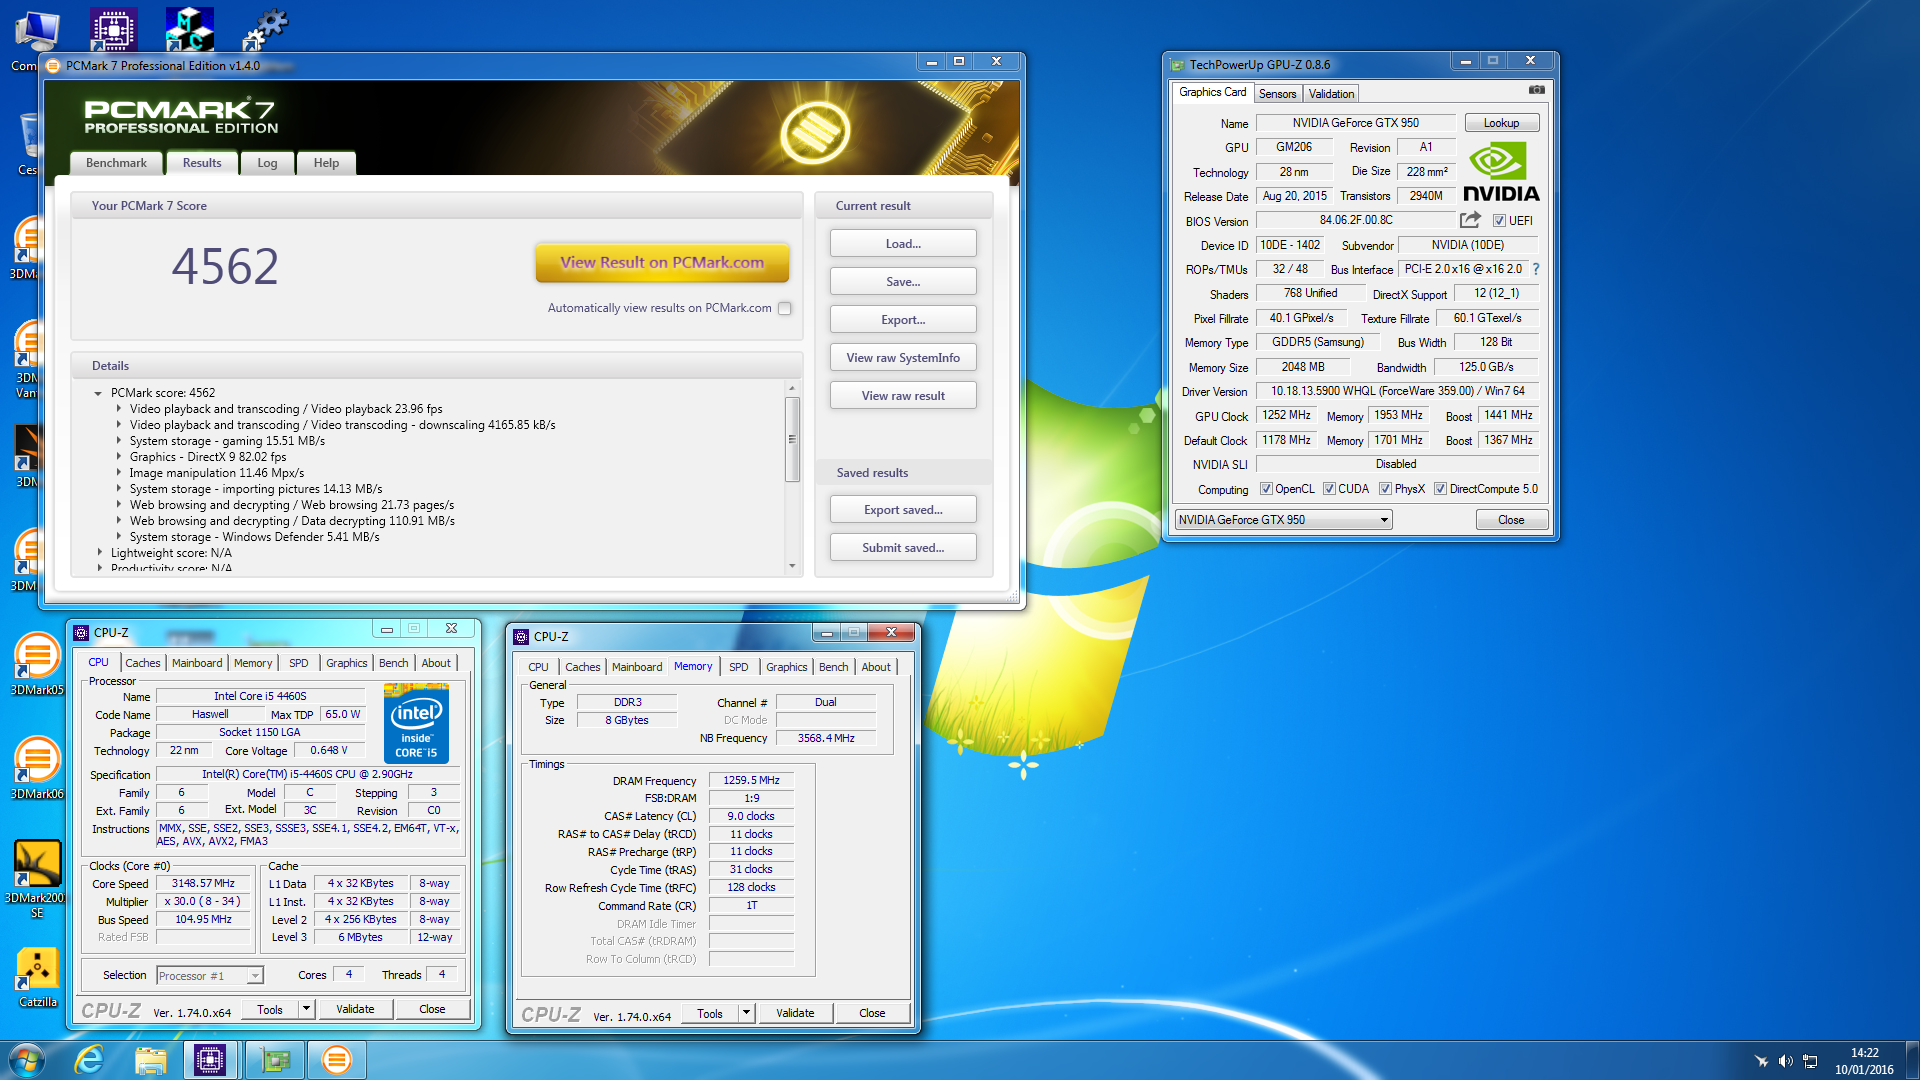Open Tools dropdown arrow in left CPU-Z
The height and width of the screenshot is (1080, 1920).
click(x=306, y=1009)
